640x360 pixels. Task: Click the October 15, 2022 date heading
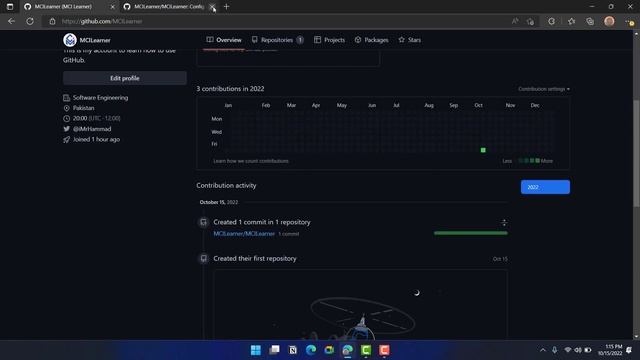click(x=219, y=202)
